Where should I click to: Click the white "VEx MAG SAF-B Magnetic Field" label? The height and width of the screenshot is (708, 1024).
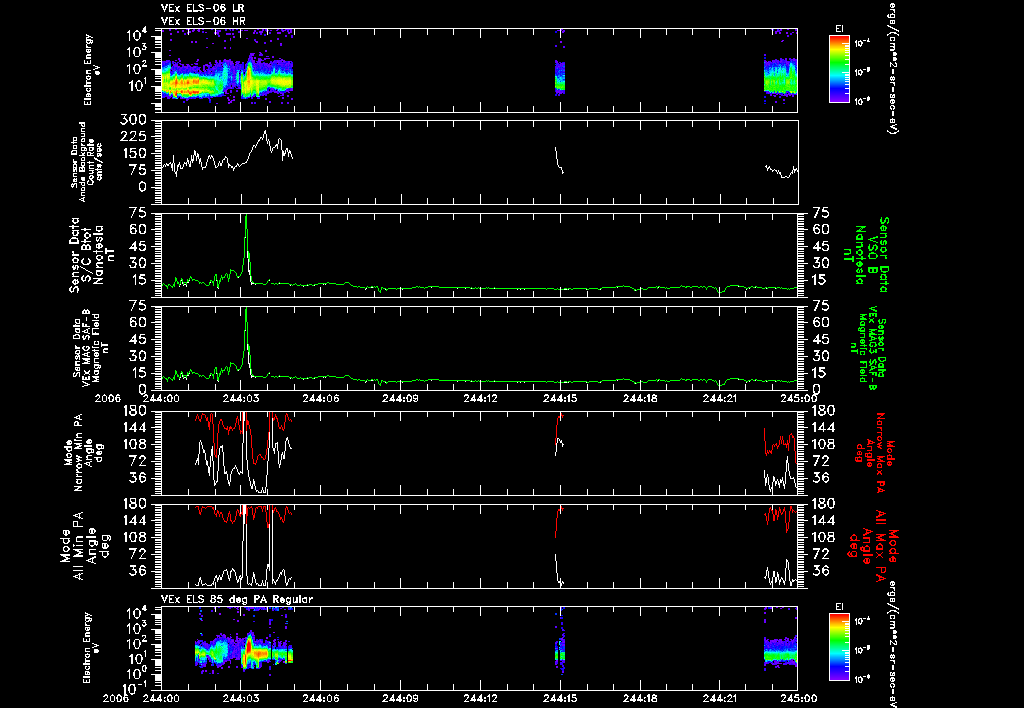pyautogui.click(x=90, y=349)
